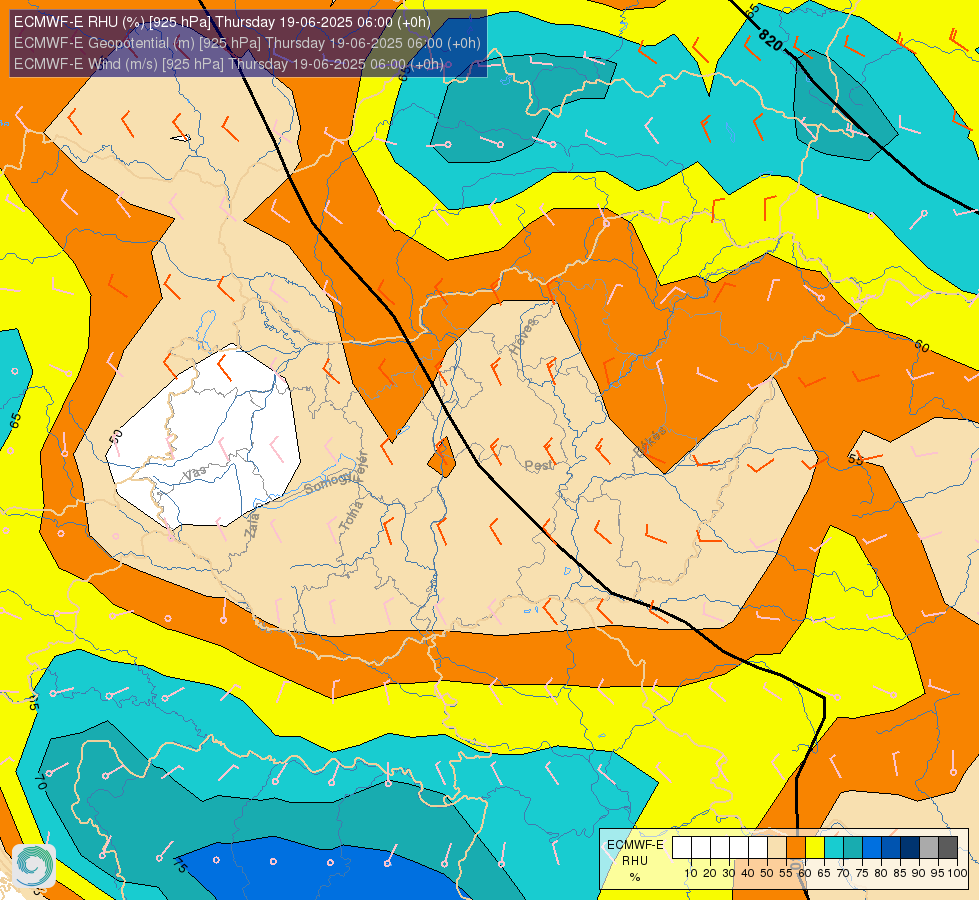Click the 'Békés' county label on map
The width and height of the screenshot is (979, 900).
tap(649, 442)
